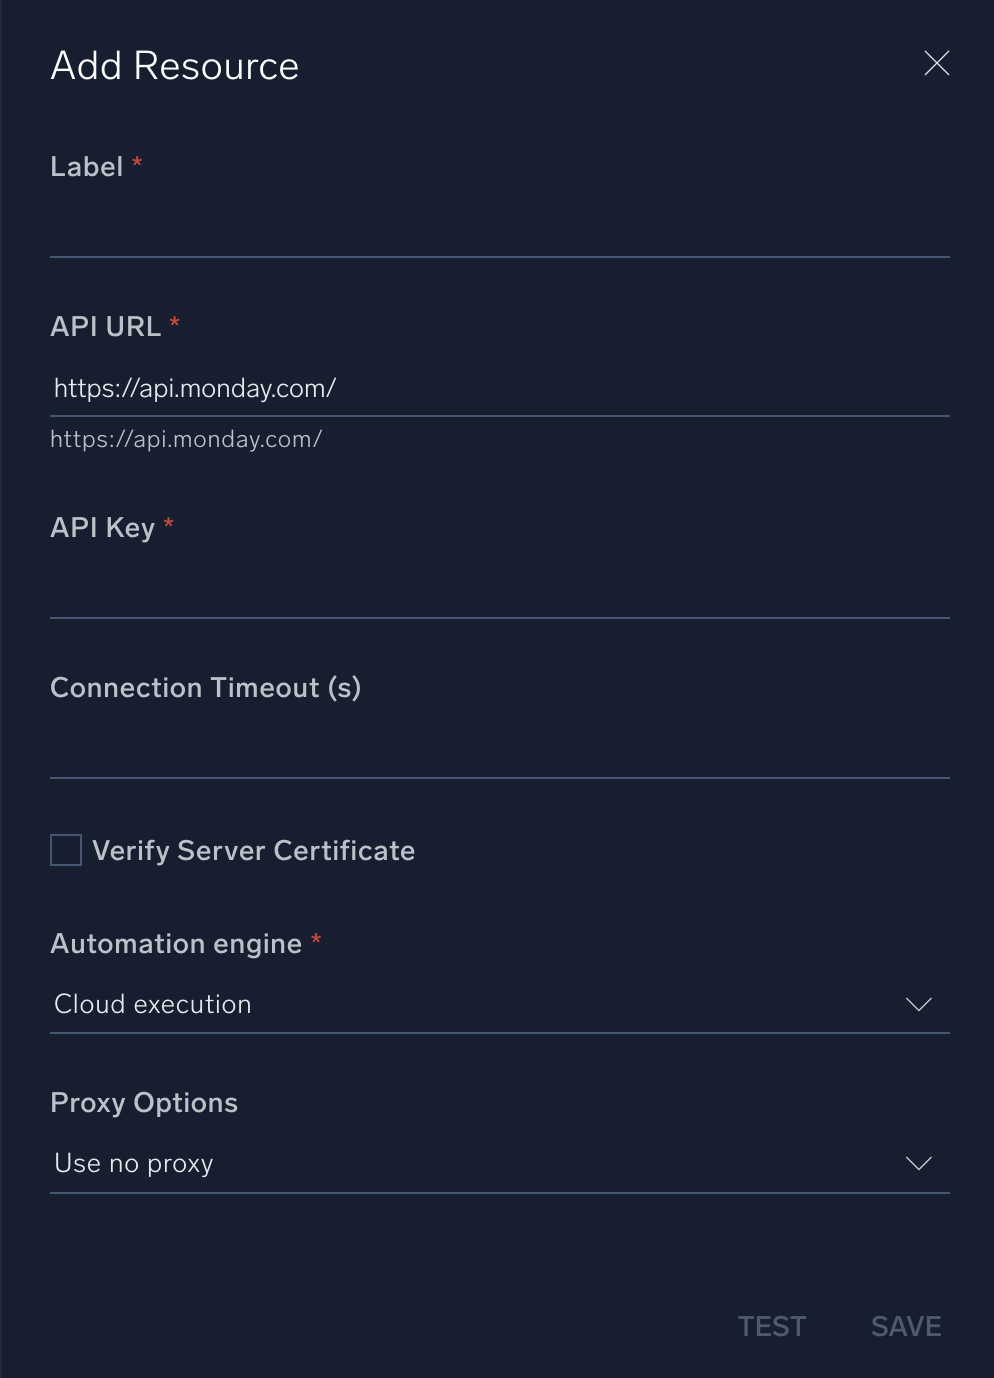This screenshot has height=1378, width=994.
Task: Focus the API URL text field
Action: 499,389
